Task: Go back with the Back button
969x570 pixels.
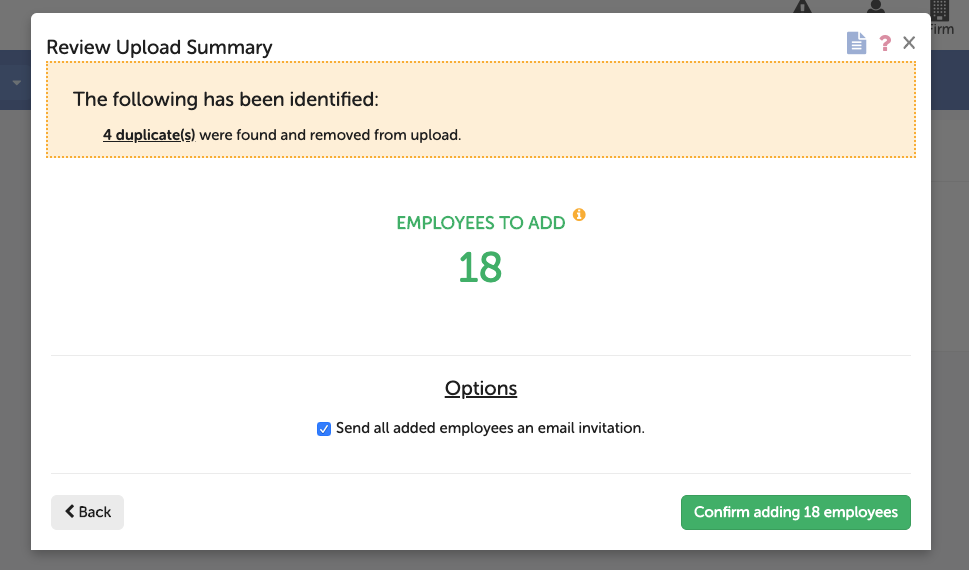Action: coord(87,512)
